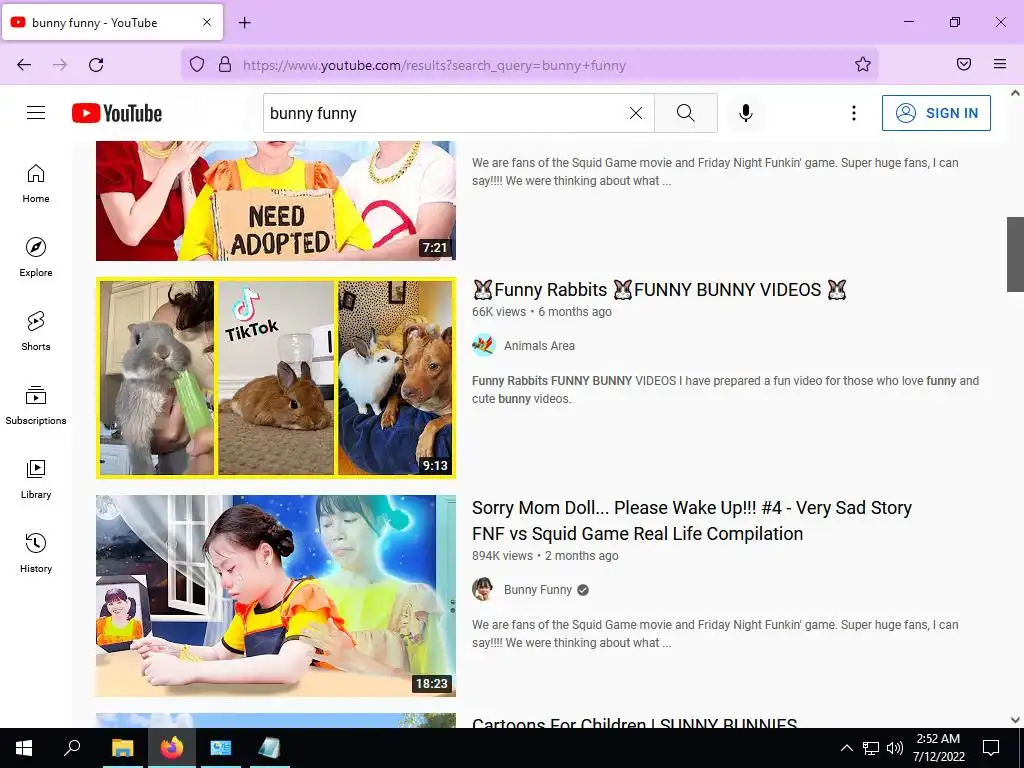Open Funny Rabbits FUNNY BUNNY VIDEOS title
Image resolution: width=1024 pixels, height=768 pixels.
coord(660,289)
